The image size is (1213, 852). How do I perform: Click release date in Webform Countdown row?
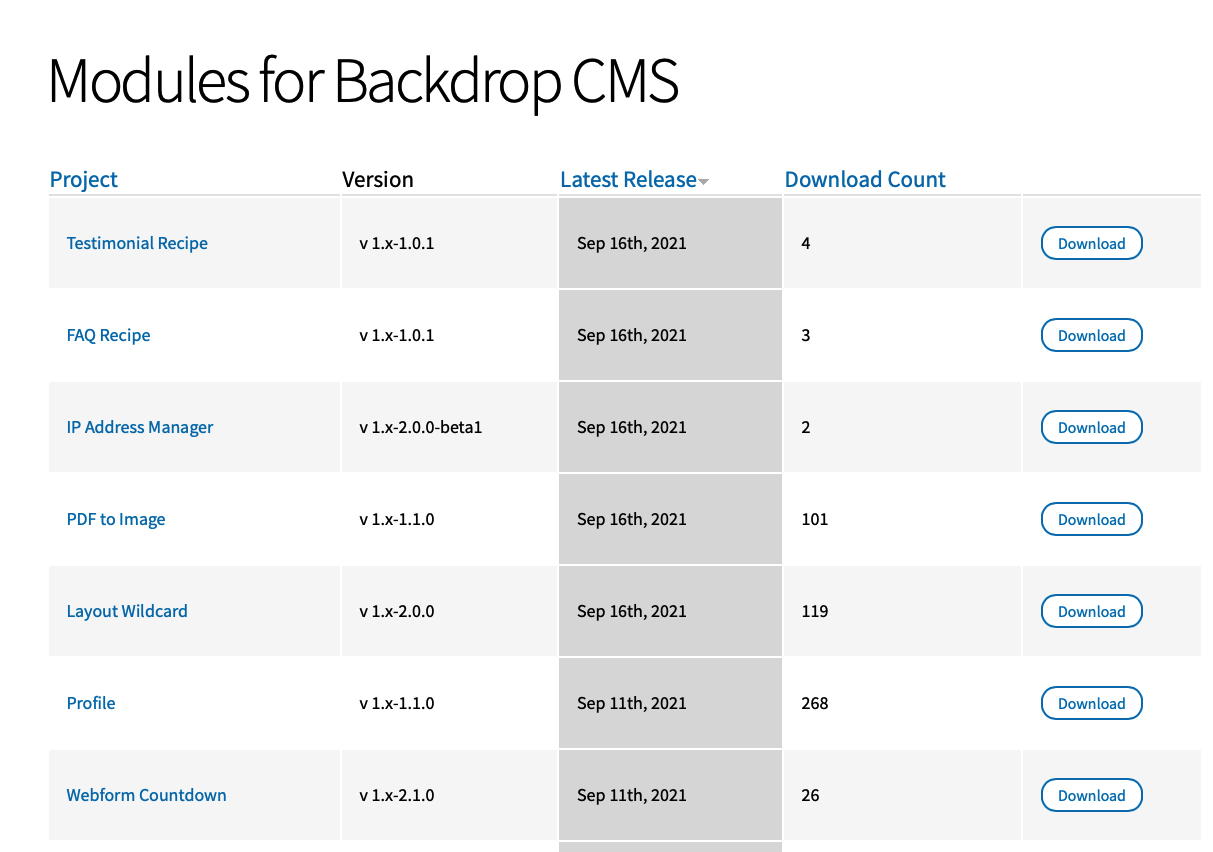(632, 795)
